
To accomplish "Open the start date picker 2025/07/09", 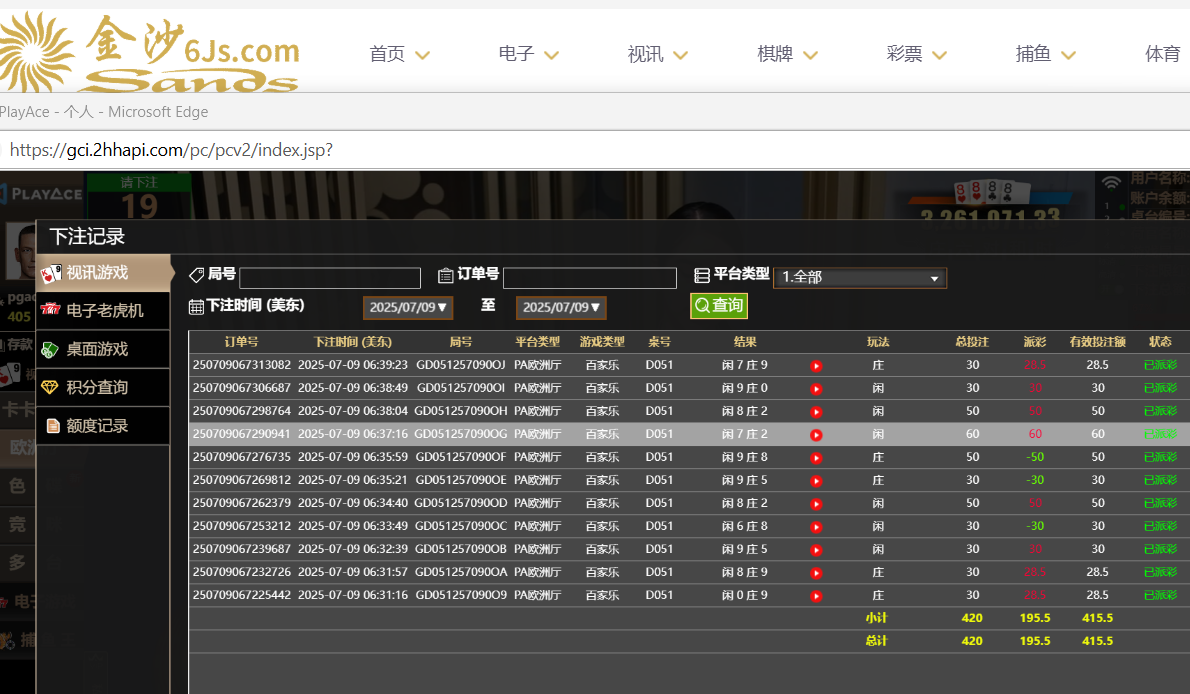I will (408, 307).
